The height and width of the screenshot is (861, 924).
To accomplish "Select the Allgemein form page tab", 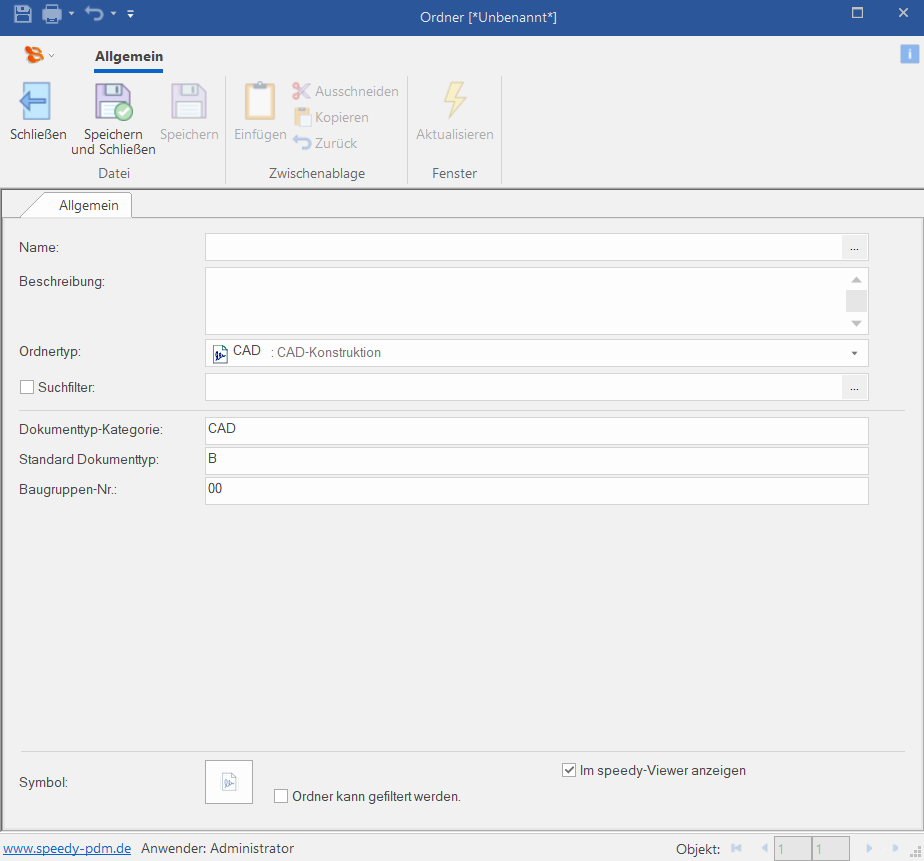I will pyautogui.click(x=88, y=205).
